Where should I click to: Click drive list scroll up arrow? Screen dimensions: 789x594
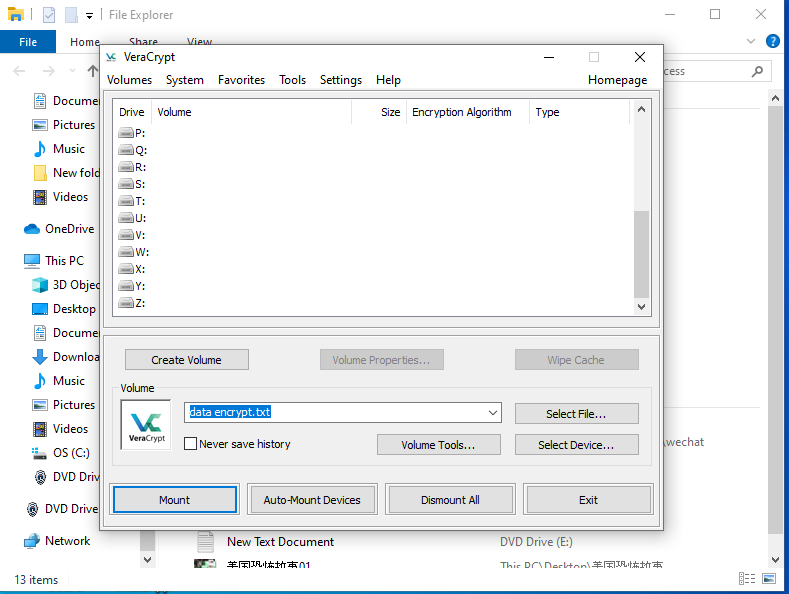pyautogui.click(x=641, y=109)
